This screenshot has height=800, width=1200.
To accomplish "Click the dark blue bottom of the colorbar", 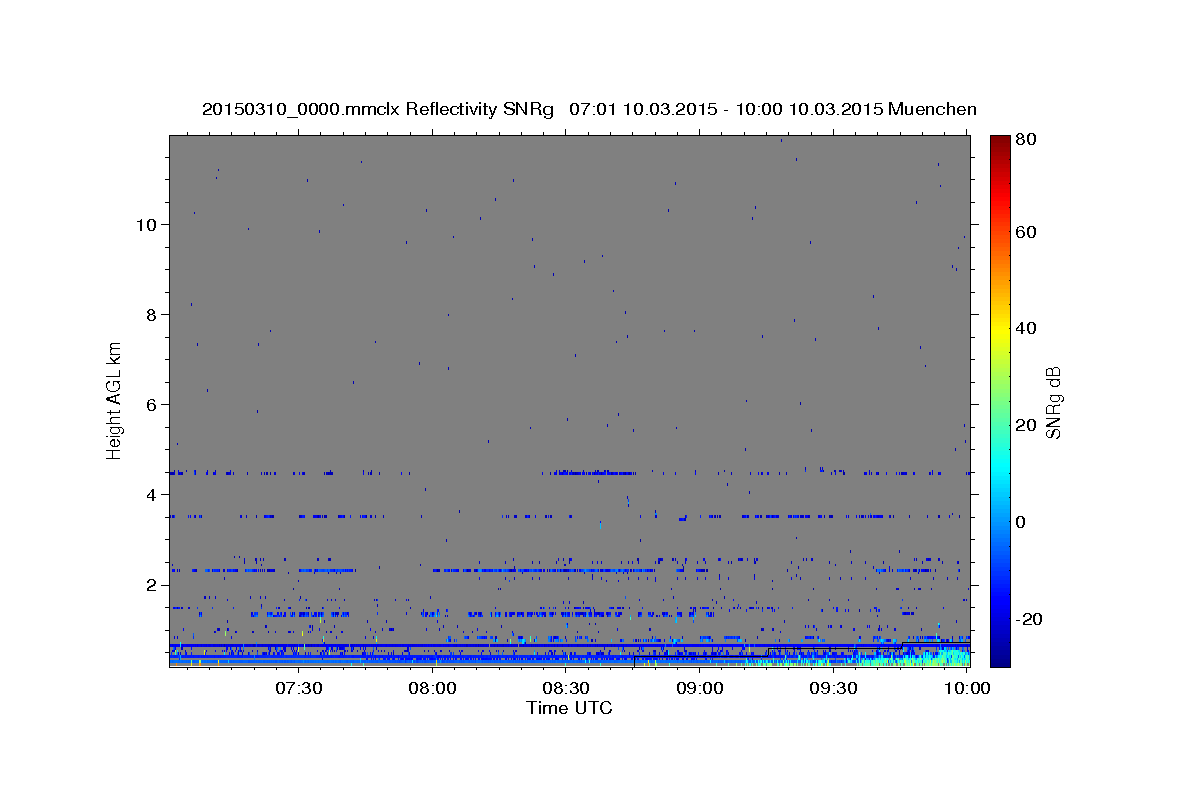I will coord(1000,658).
